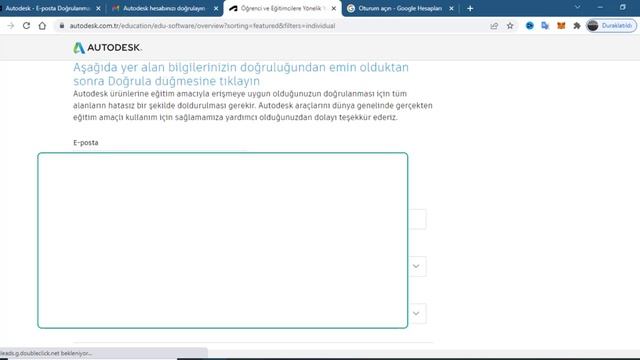
Task: Reload the current page
Action: point(26,26)
